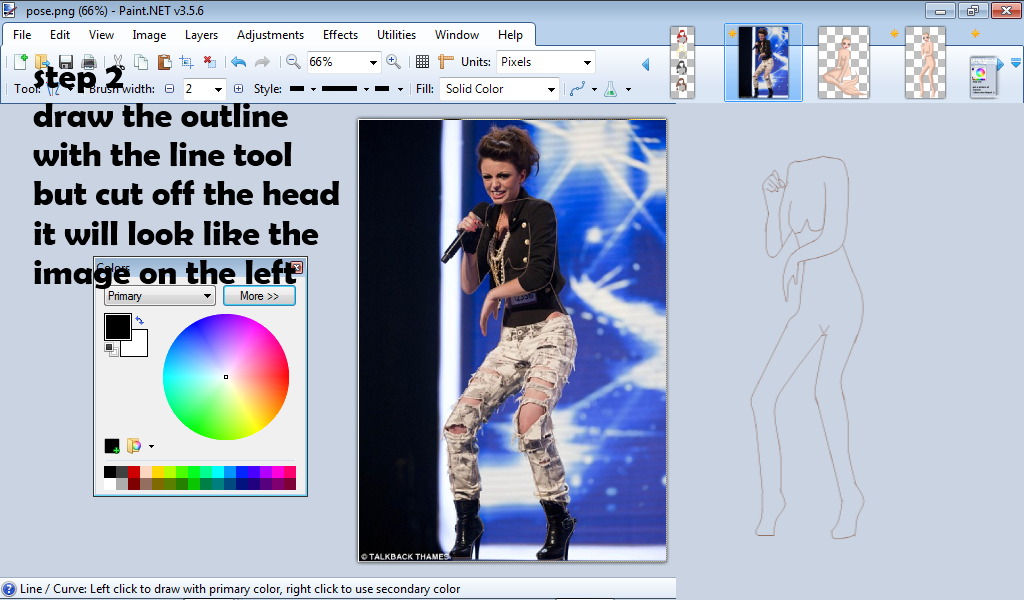Image resolution: width=1024 pixels, height=600 pixels.
Task: Expand the palette menu dropdown arrow
Action: pyautogui.click(x=152, y=447)
